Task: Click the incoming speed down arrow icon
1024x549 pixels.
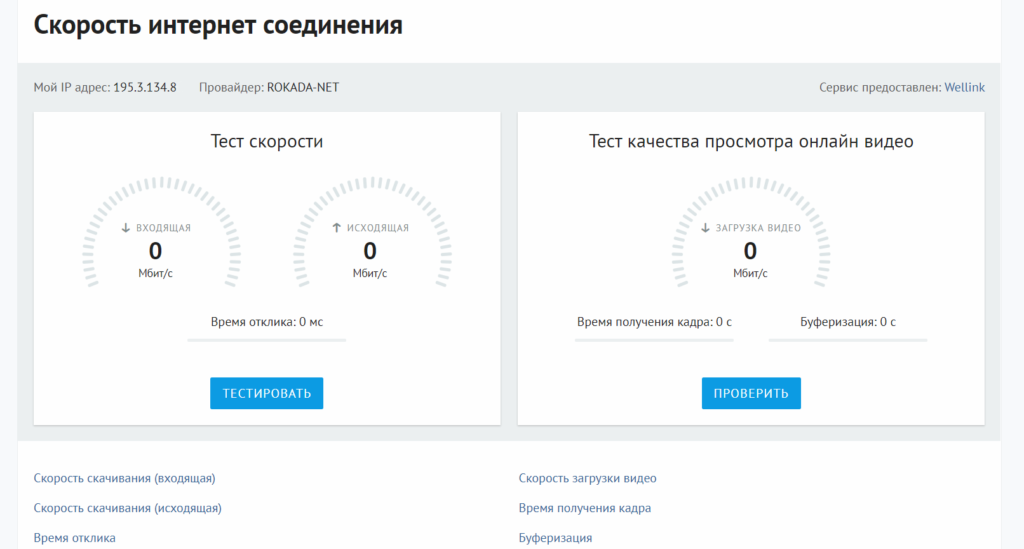Action: click(126, 228)
